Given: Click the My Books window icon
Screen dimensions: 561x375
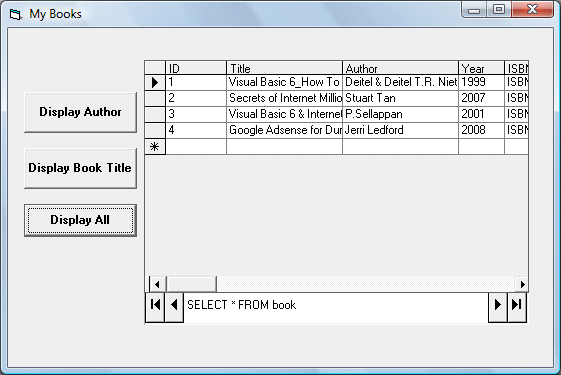Looking at the screenshot, I should coord(16,15).
